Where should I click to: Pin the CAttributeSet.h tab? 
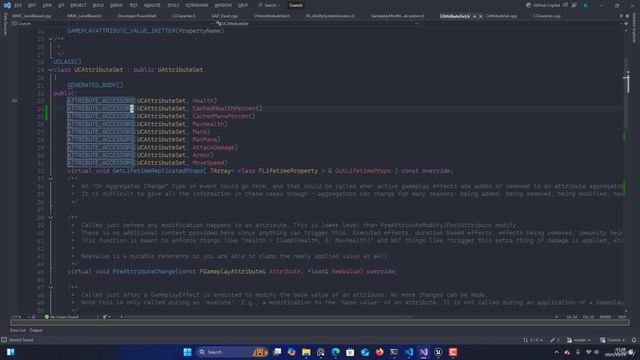474,16
